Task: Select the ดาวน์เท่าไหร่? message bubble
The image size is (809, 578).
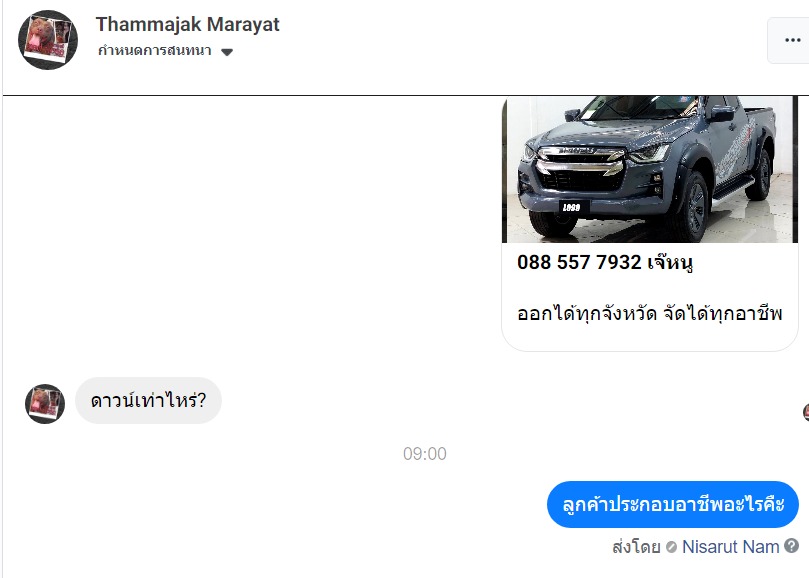Action: 149,400
